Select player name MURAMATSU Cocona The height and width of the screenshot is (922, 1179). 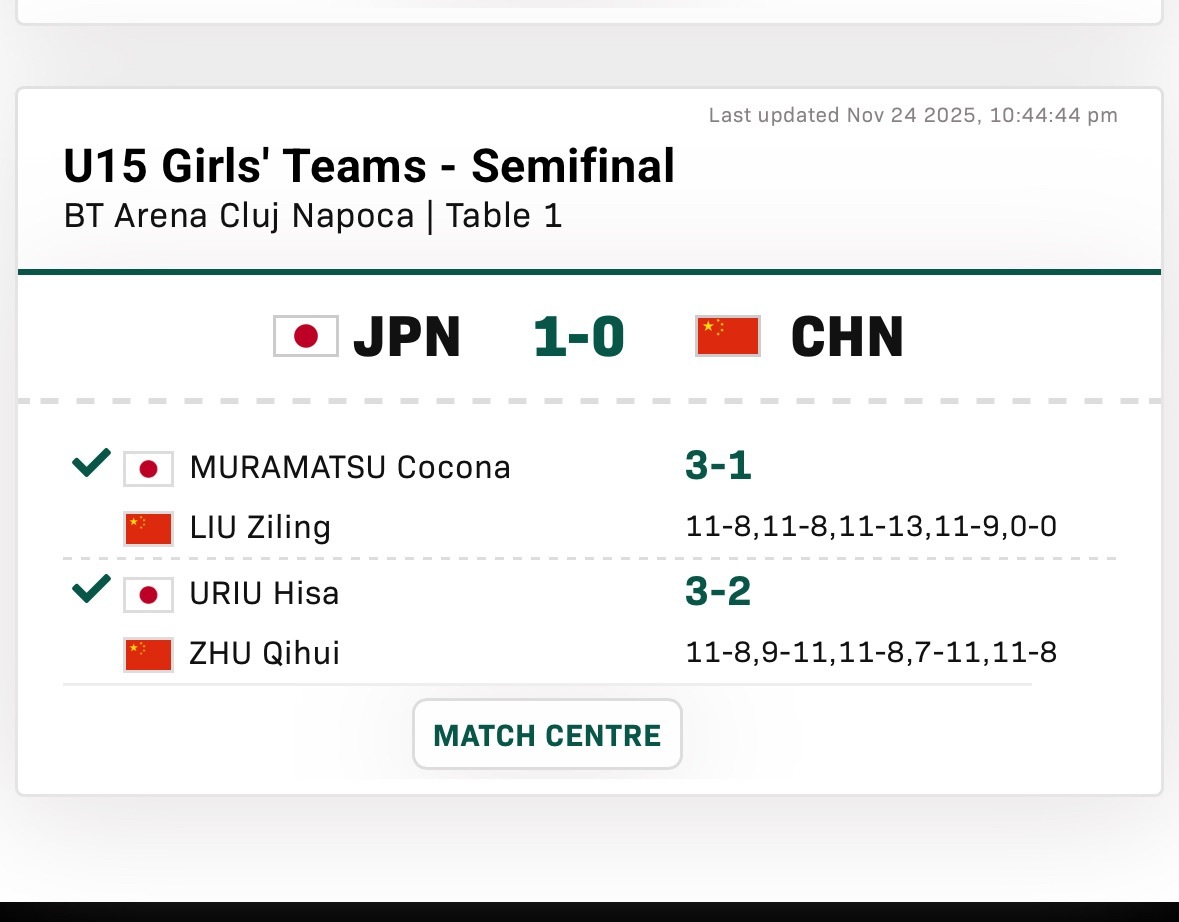pyautogui.click(x=350, y=467)
